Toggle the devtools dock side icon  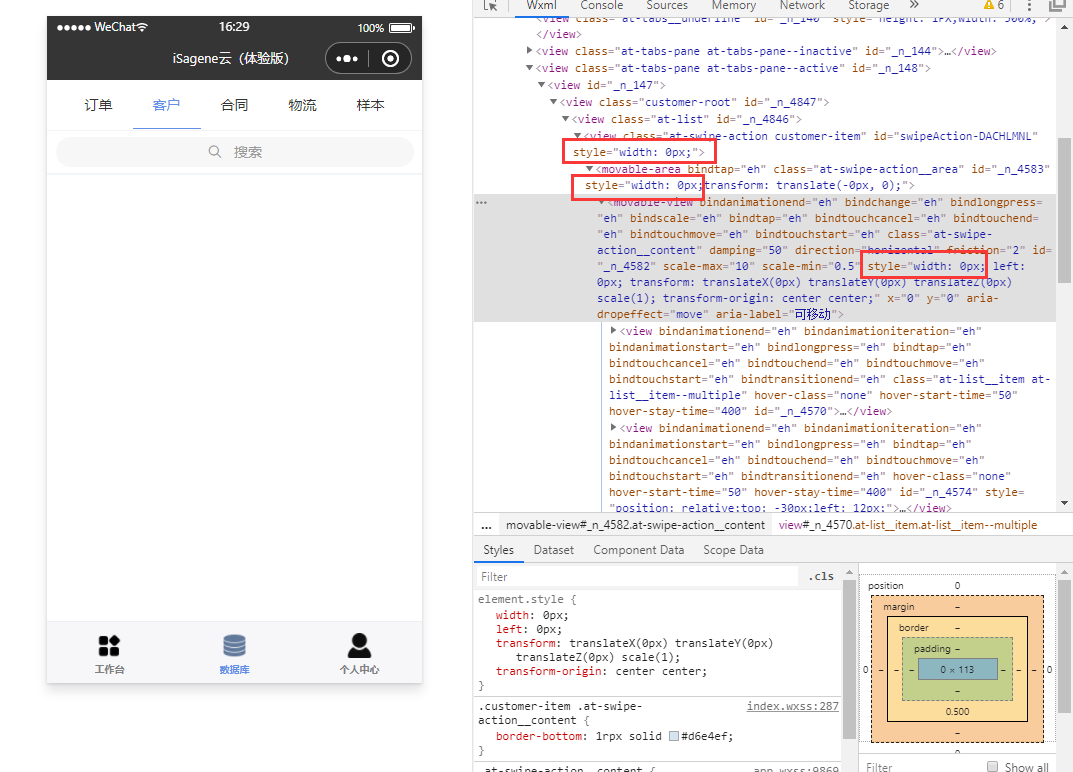click(x=1058, y=5)
